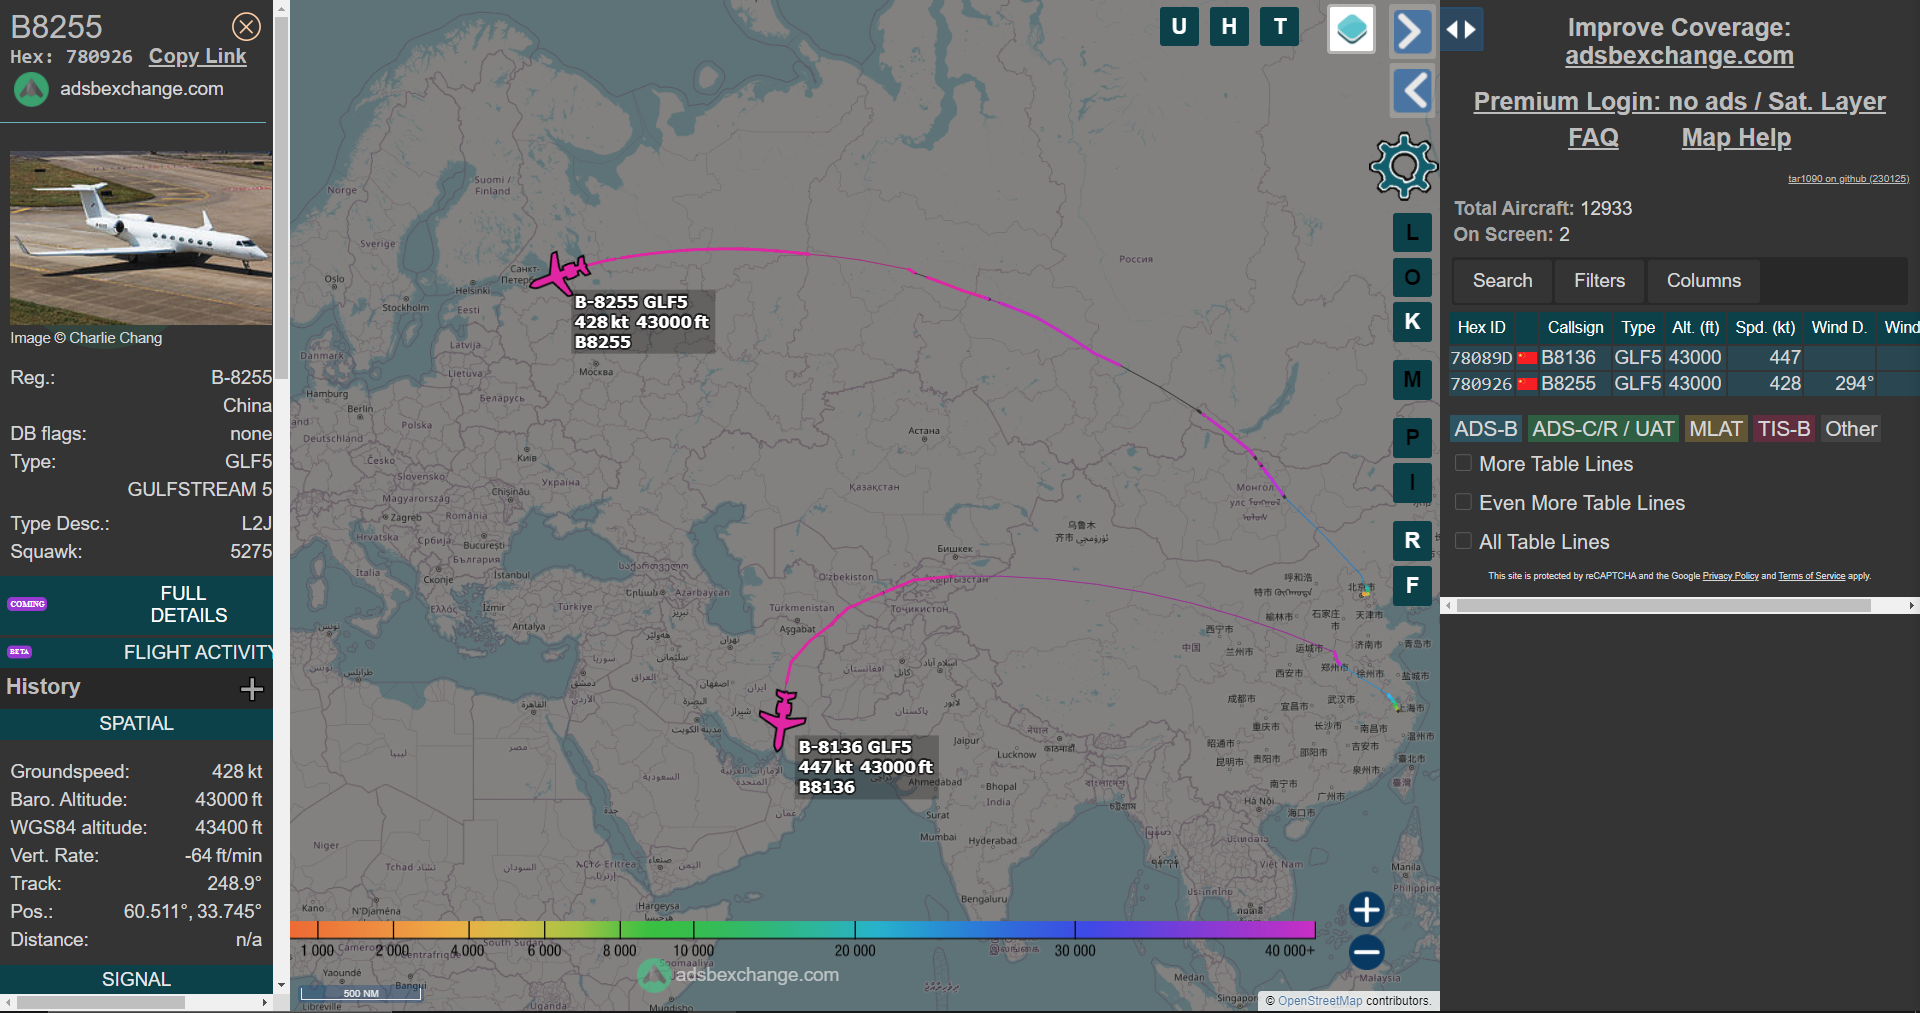
Task: Toggle the P map button
Action: click(x=1412, y=438)
